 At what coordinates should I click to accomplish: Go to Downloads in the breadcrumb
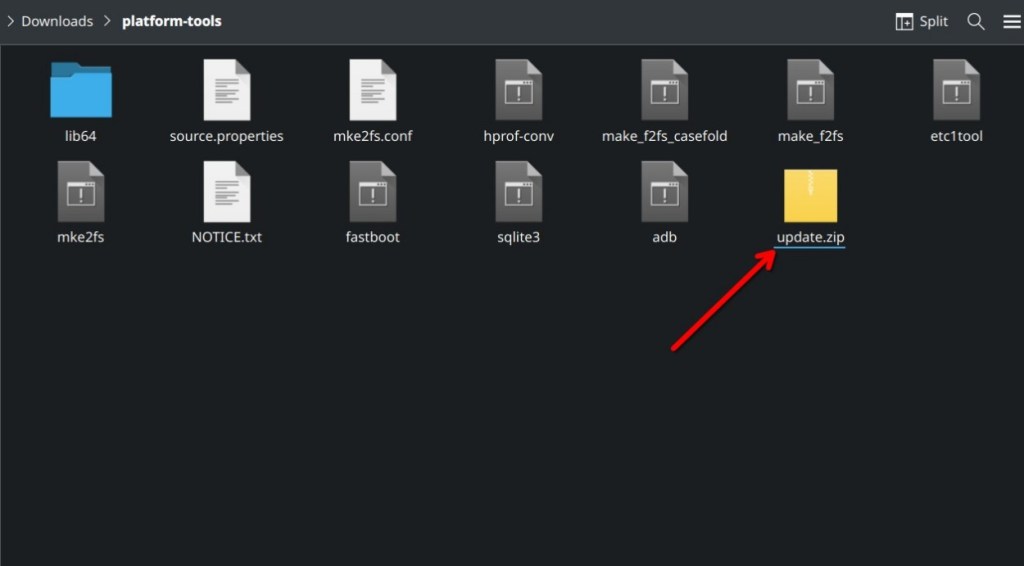57,22
